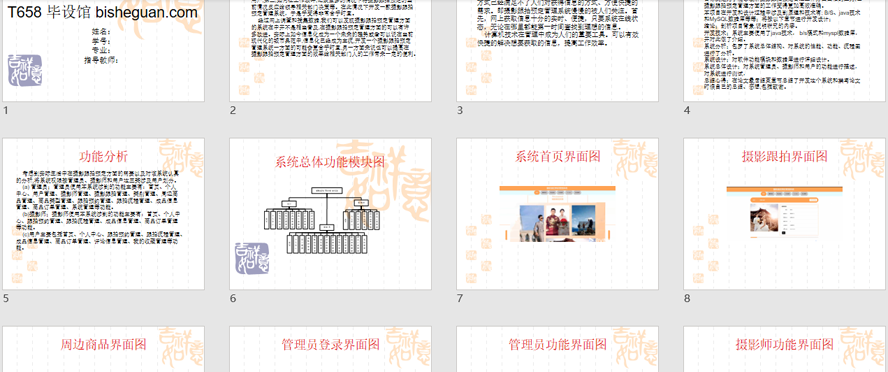Select the 周边商品界面图 slide thumbnail
The image size is (888, 372).
104,349
